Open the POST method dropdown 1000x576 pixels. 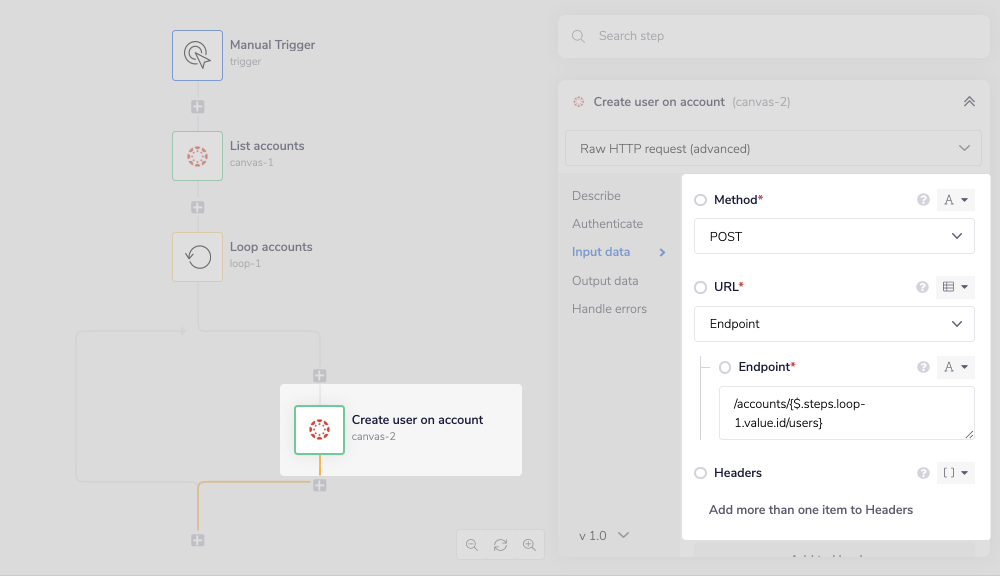coord(834,237)
